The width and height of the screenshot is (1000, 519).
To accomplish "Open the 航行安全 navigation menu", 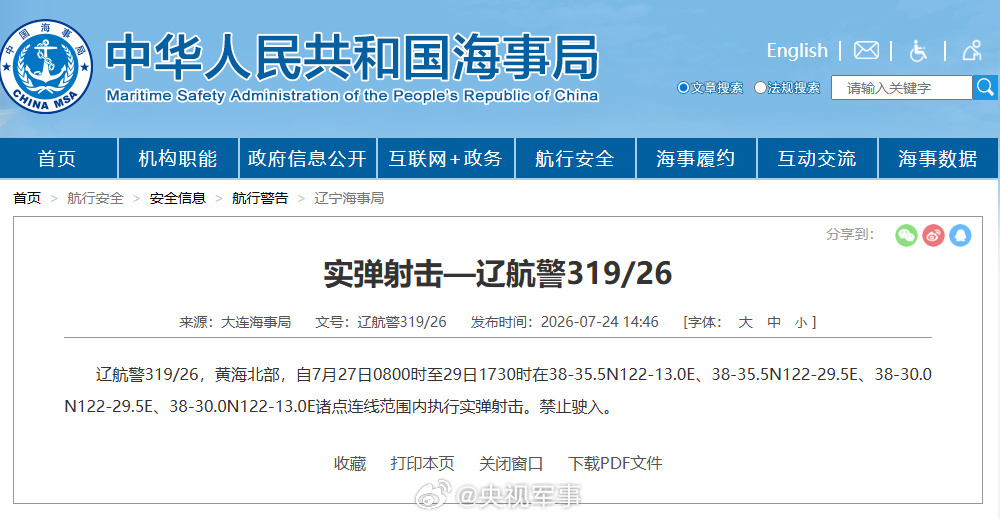I will point(575,158).
